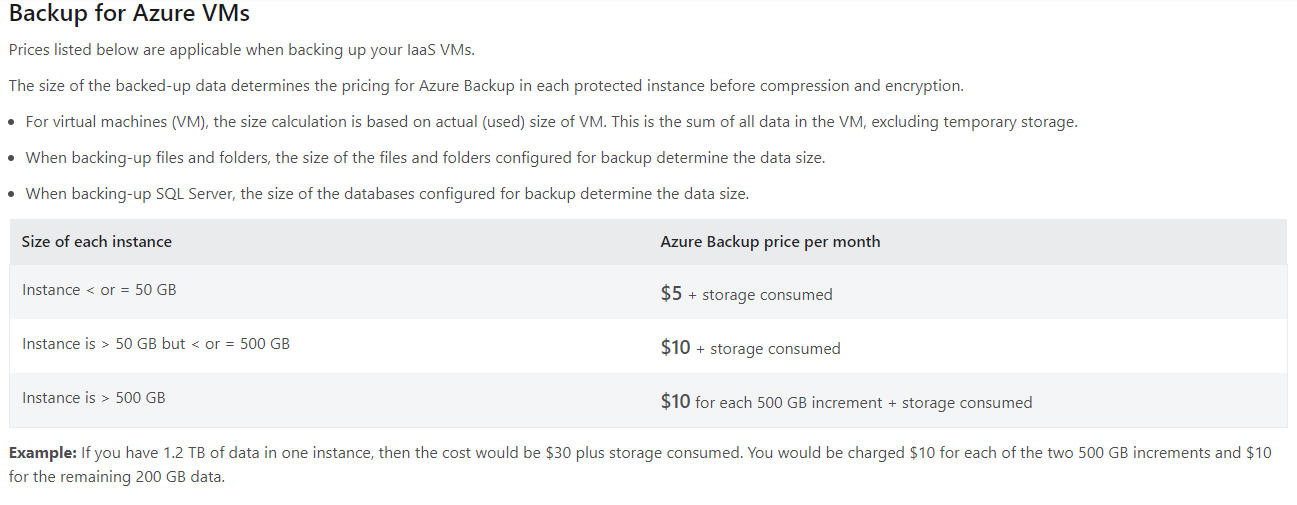Click "storage consumed" text in second price row
Screen dimensions: 1297x505
775,349
